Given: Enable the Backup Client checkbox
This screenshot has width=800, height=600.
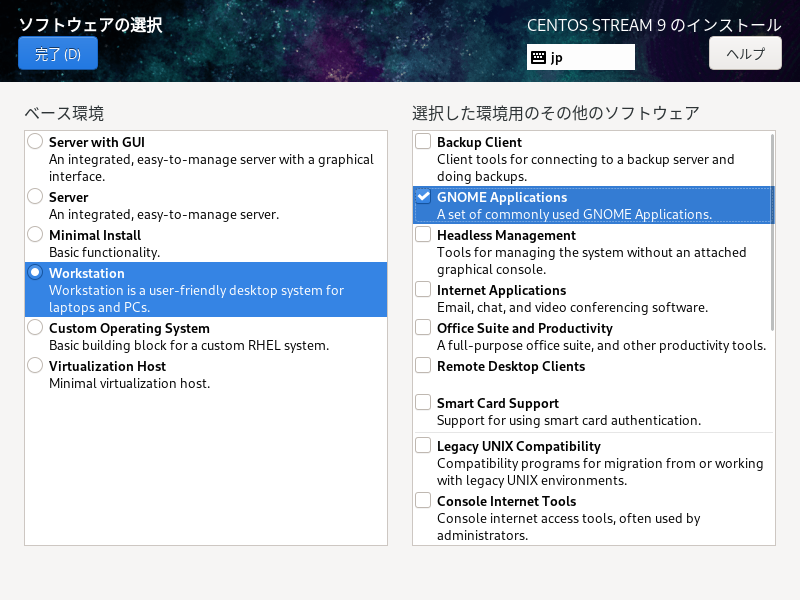Looking at the screenshot, I should [423, 141].
